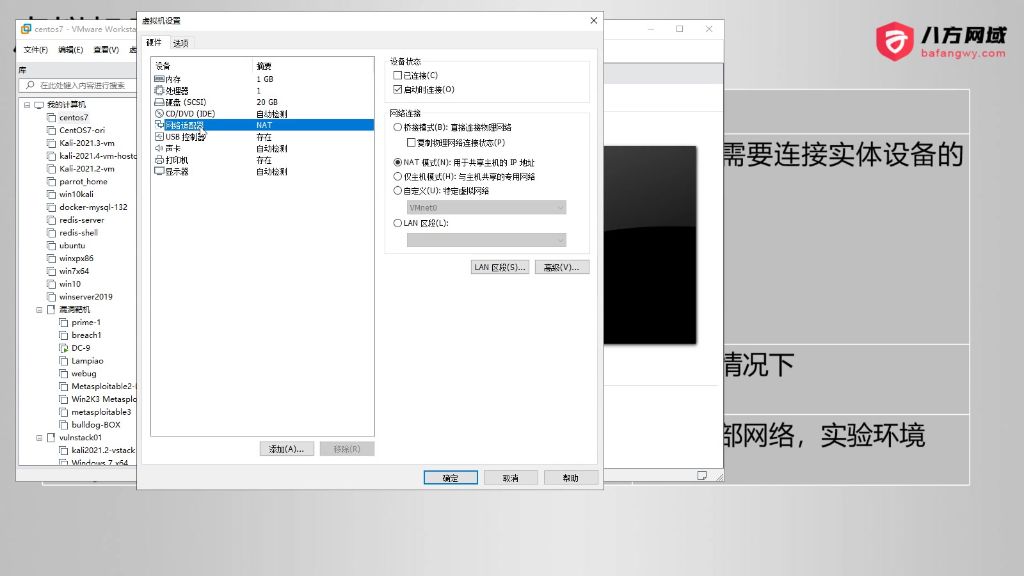1024x576 pixels.
Task: Select breach1 VM in library tree
Action: (86, 335)
